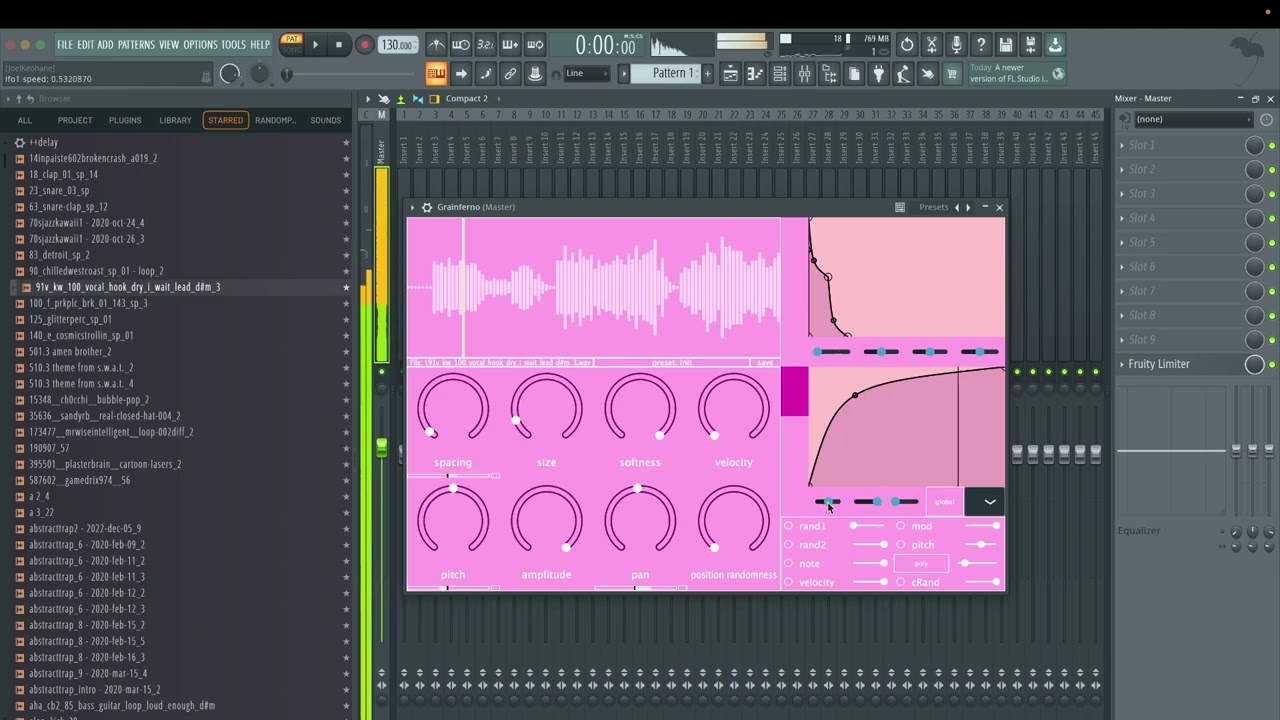The height and width of the screenshot is (720, 1280).
Task: Go to next preset arrow in Grainferno
Action: pyautogui.click(x=968, y=207)
